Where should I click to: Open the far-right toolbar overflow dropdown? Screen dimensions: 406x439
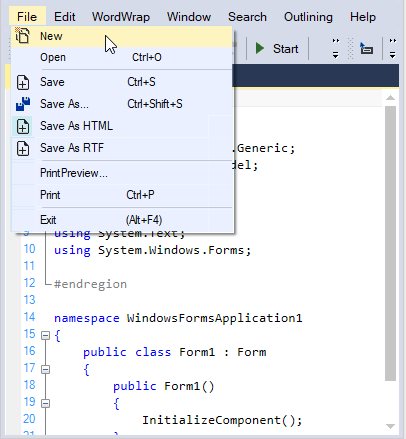point(393,48)
